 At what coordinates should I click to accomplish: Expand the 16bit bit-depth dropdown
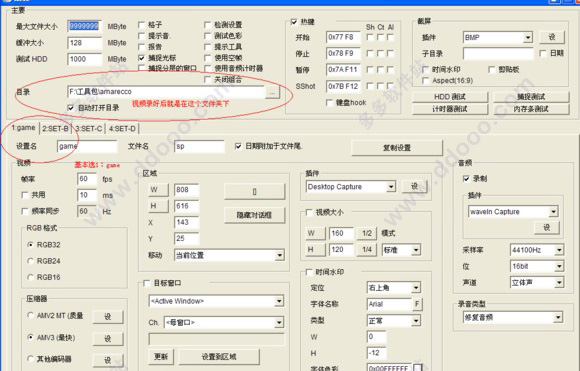[559, 266]
